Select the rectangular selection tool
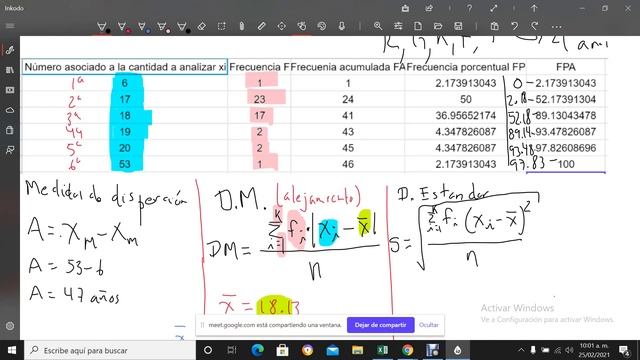Screen dimensions: 640x360 click(222, 27)
